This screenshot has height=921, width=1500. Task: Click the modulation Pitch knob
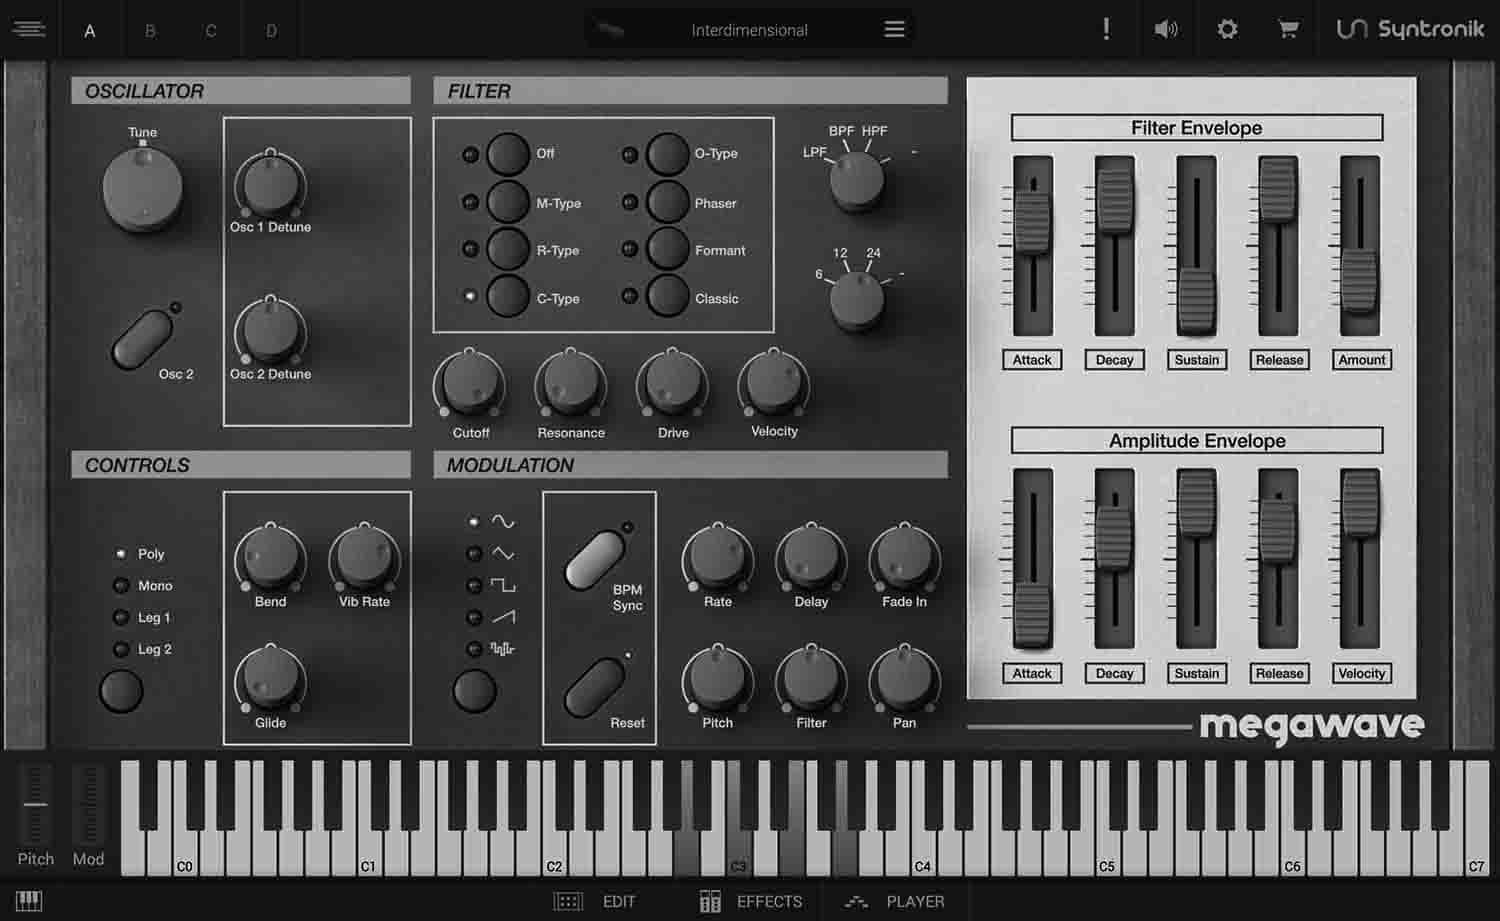718,680
